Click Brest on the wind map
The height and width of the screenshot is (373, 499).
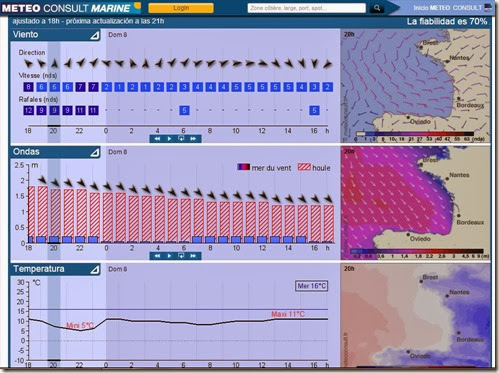pyautogui.click(x=430, y=43)
